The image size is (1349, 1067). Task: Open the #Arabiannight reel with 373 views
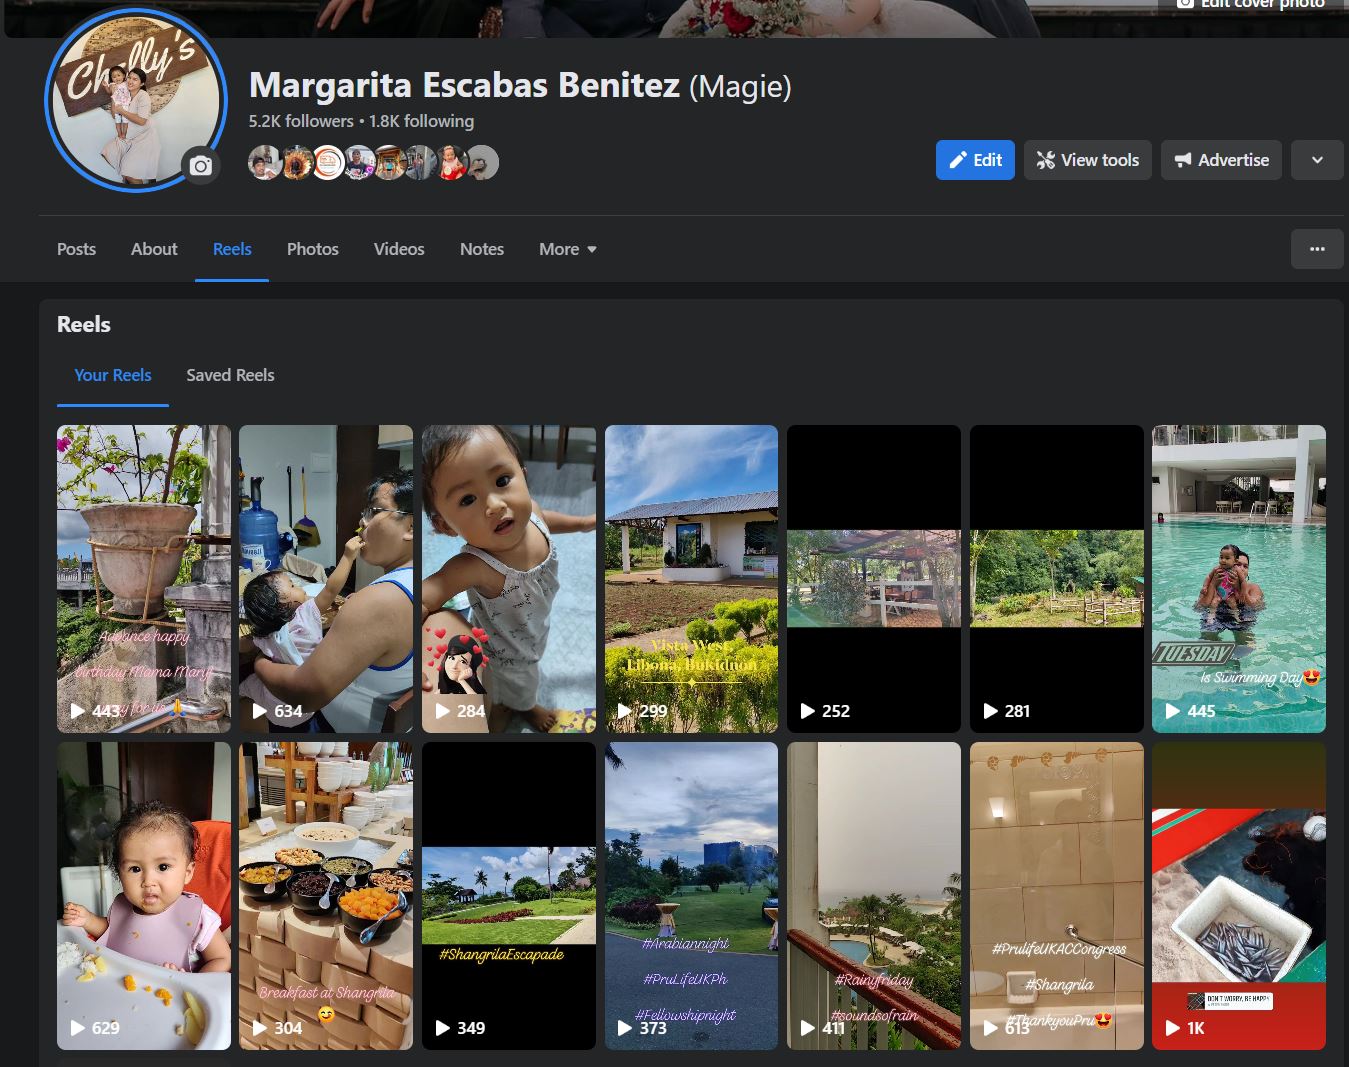coord(691,896)
